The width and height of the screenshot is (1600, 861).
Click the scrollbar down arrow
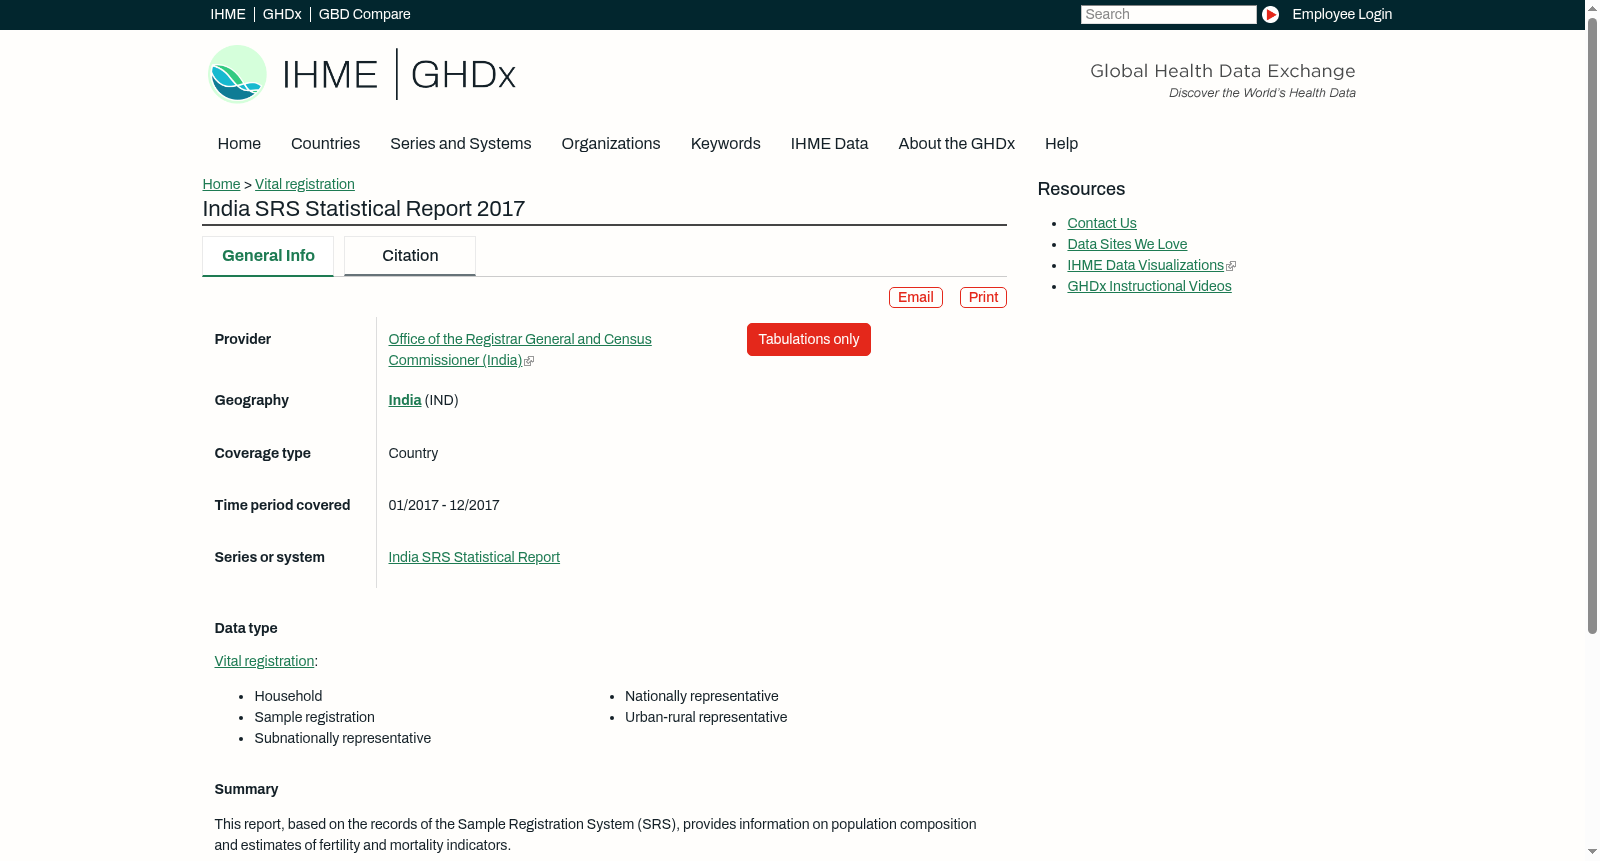(1592, 853)
